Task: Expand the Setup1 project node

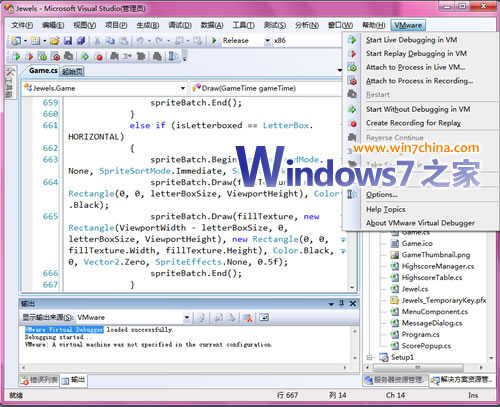Action: tap(369, 357)
